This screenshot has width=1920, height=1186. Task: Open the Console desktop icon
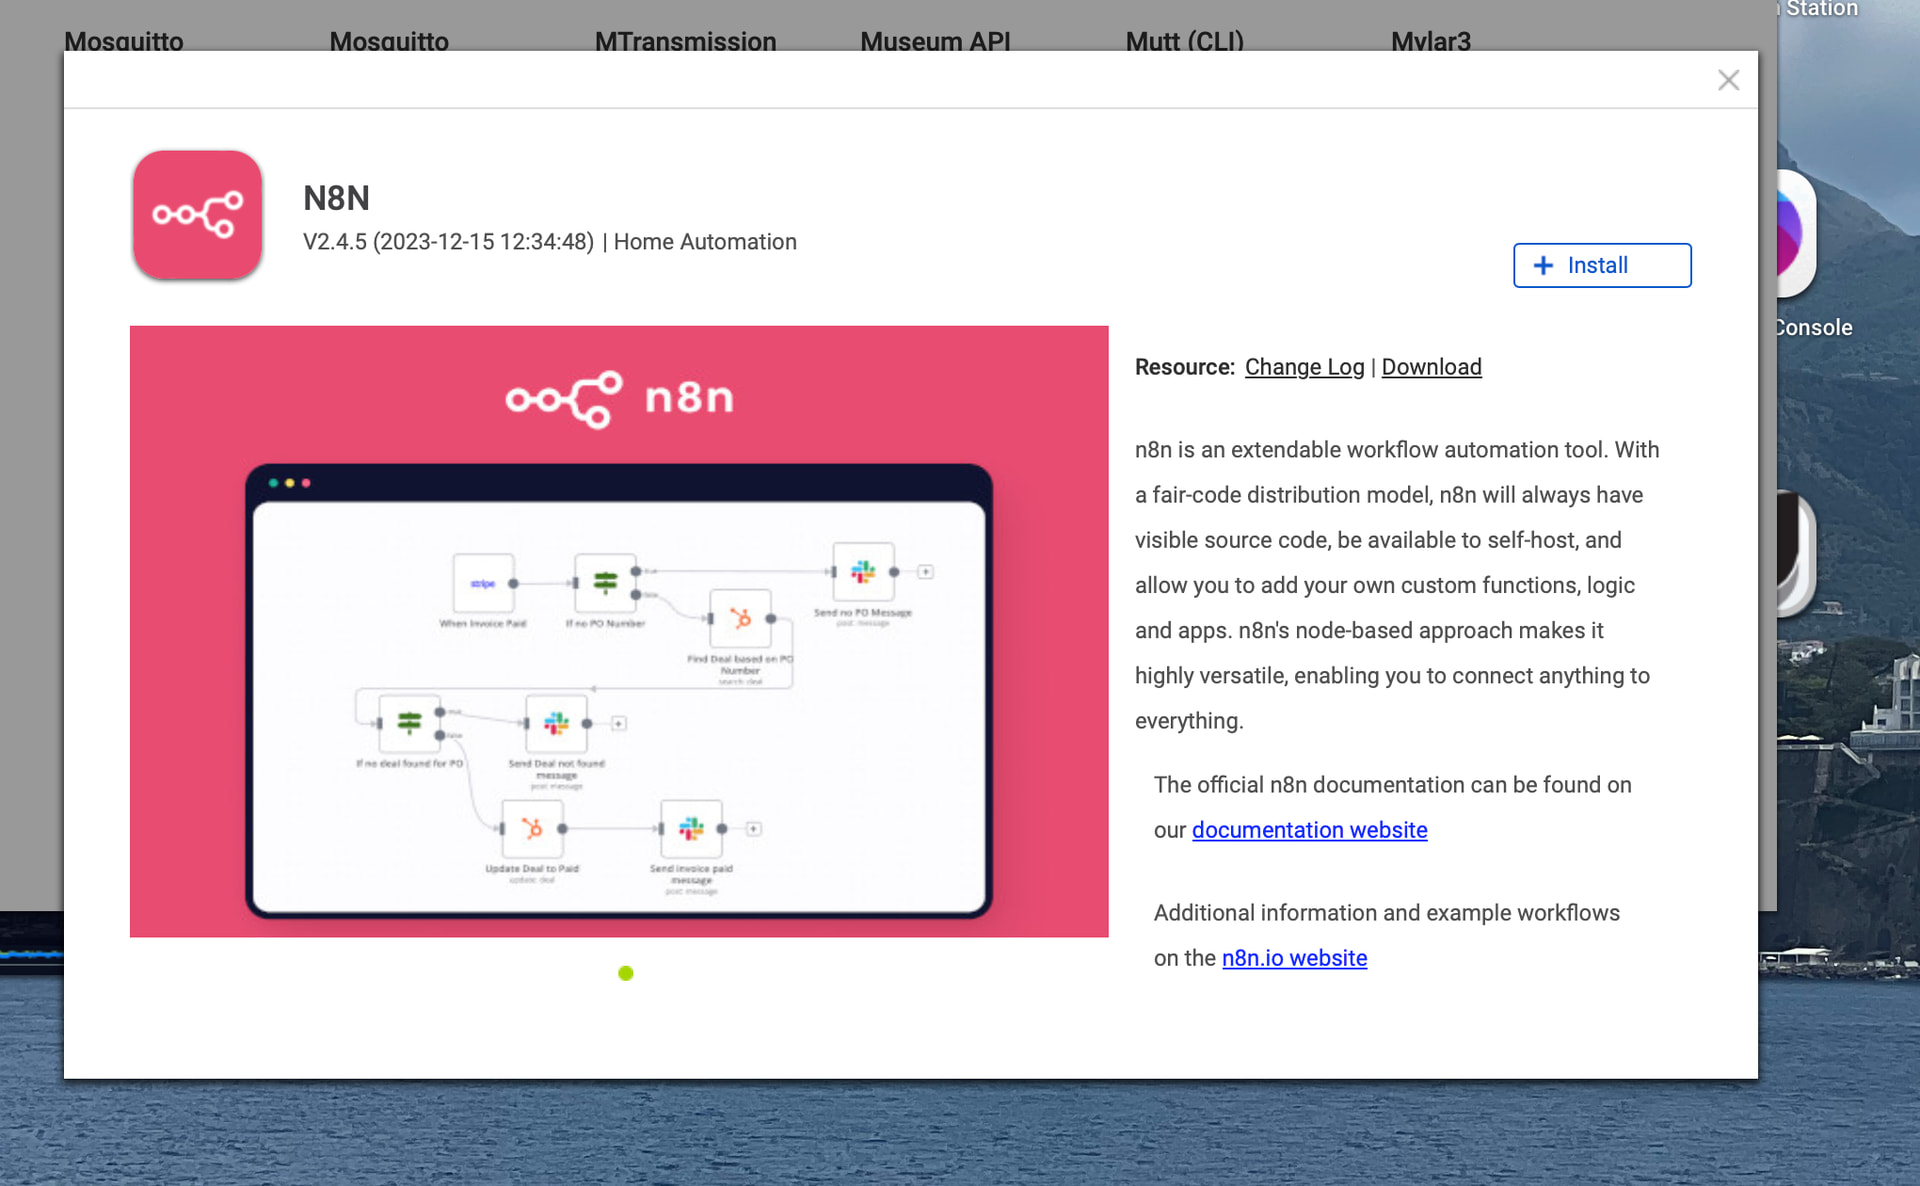(1797, 235)
